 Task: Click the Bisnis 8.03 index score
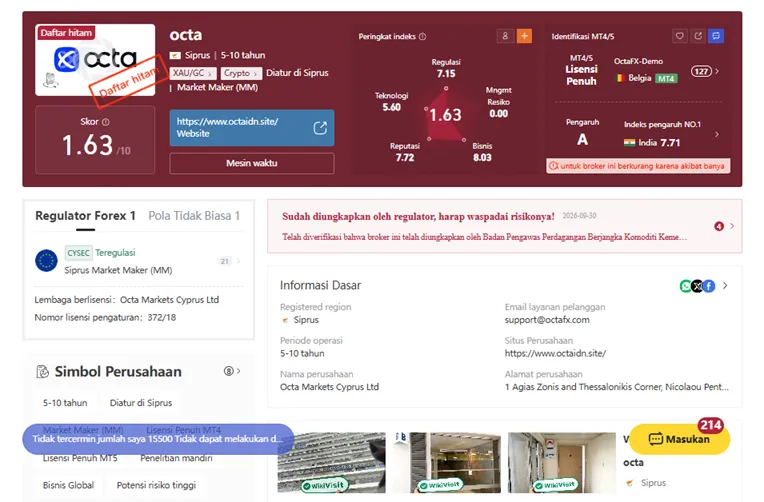tap(482, 152)
